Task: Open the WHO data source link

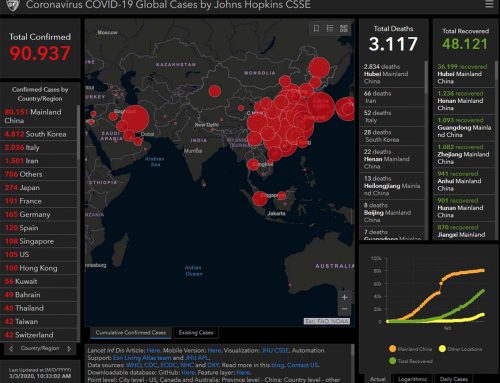Action: pos(134,365)
